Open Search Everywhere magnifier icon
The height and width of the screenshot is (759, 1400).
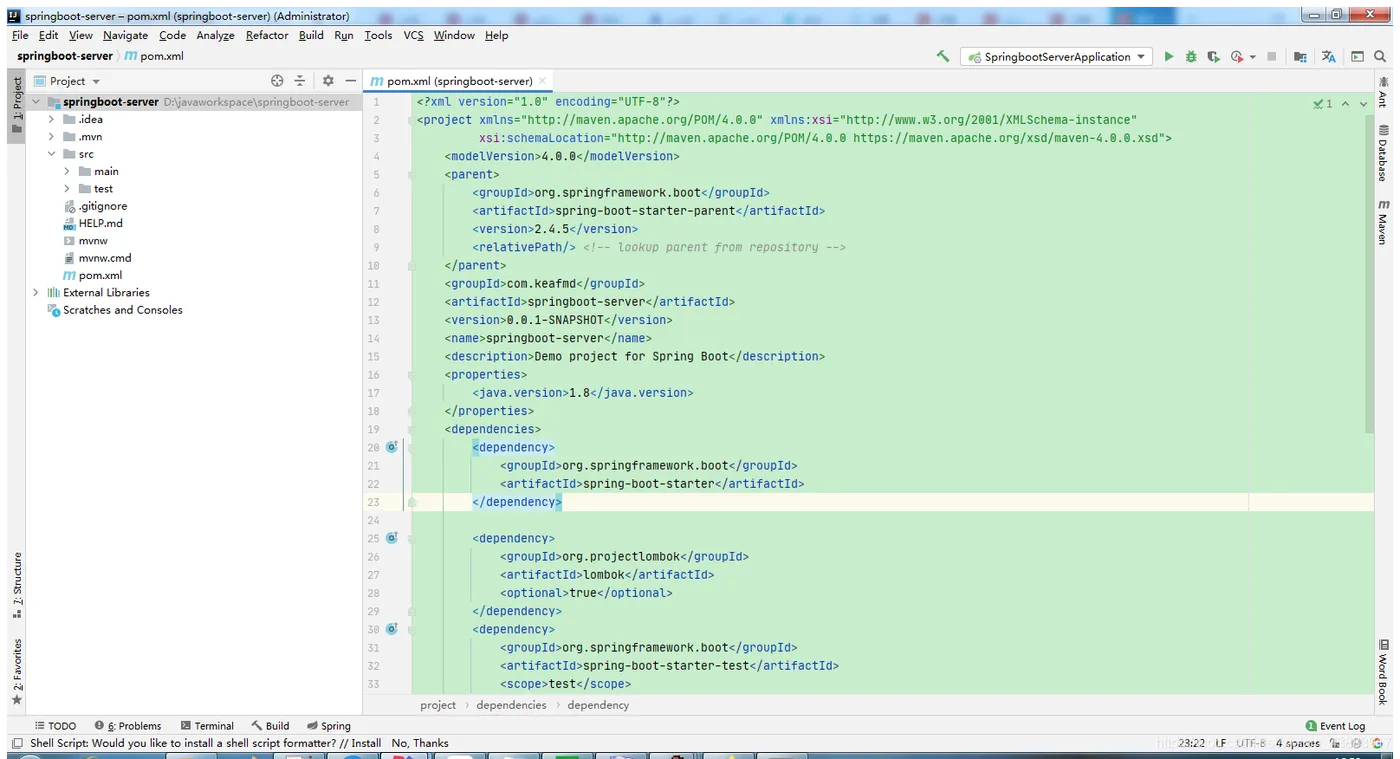coord(1382,57)
